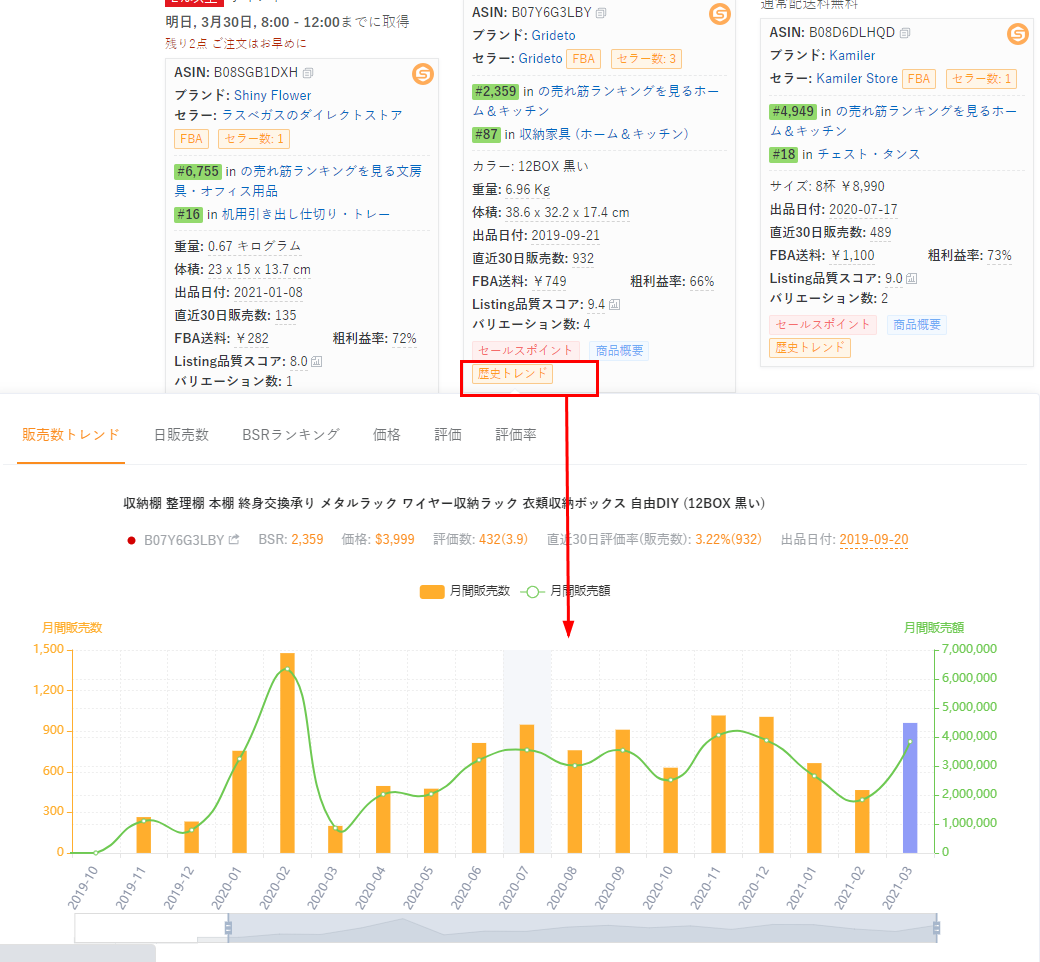Select the 価格 tab

click(387, 435)
